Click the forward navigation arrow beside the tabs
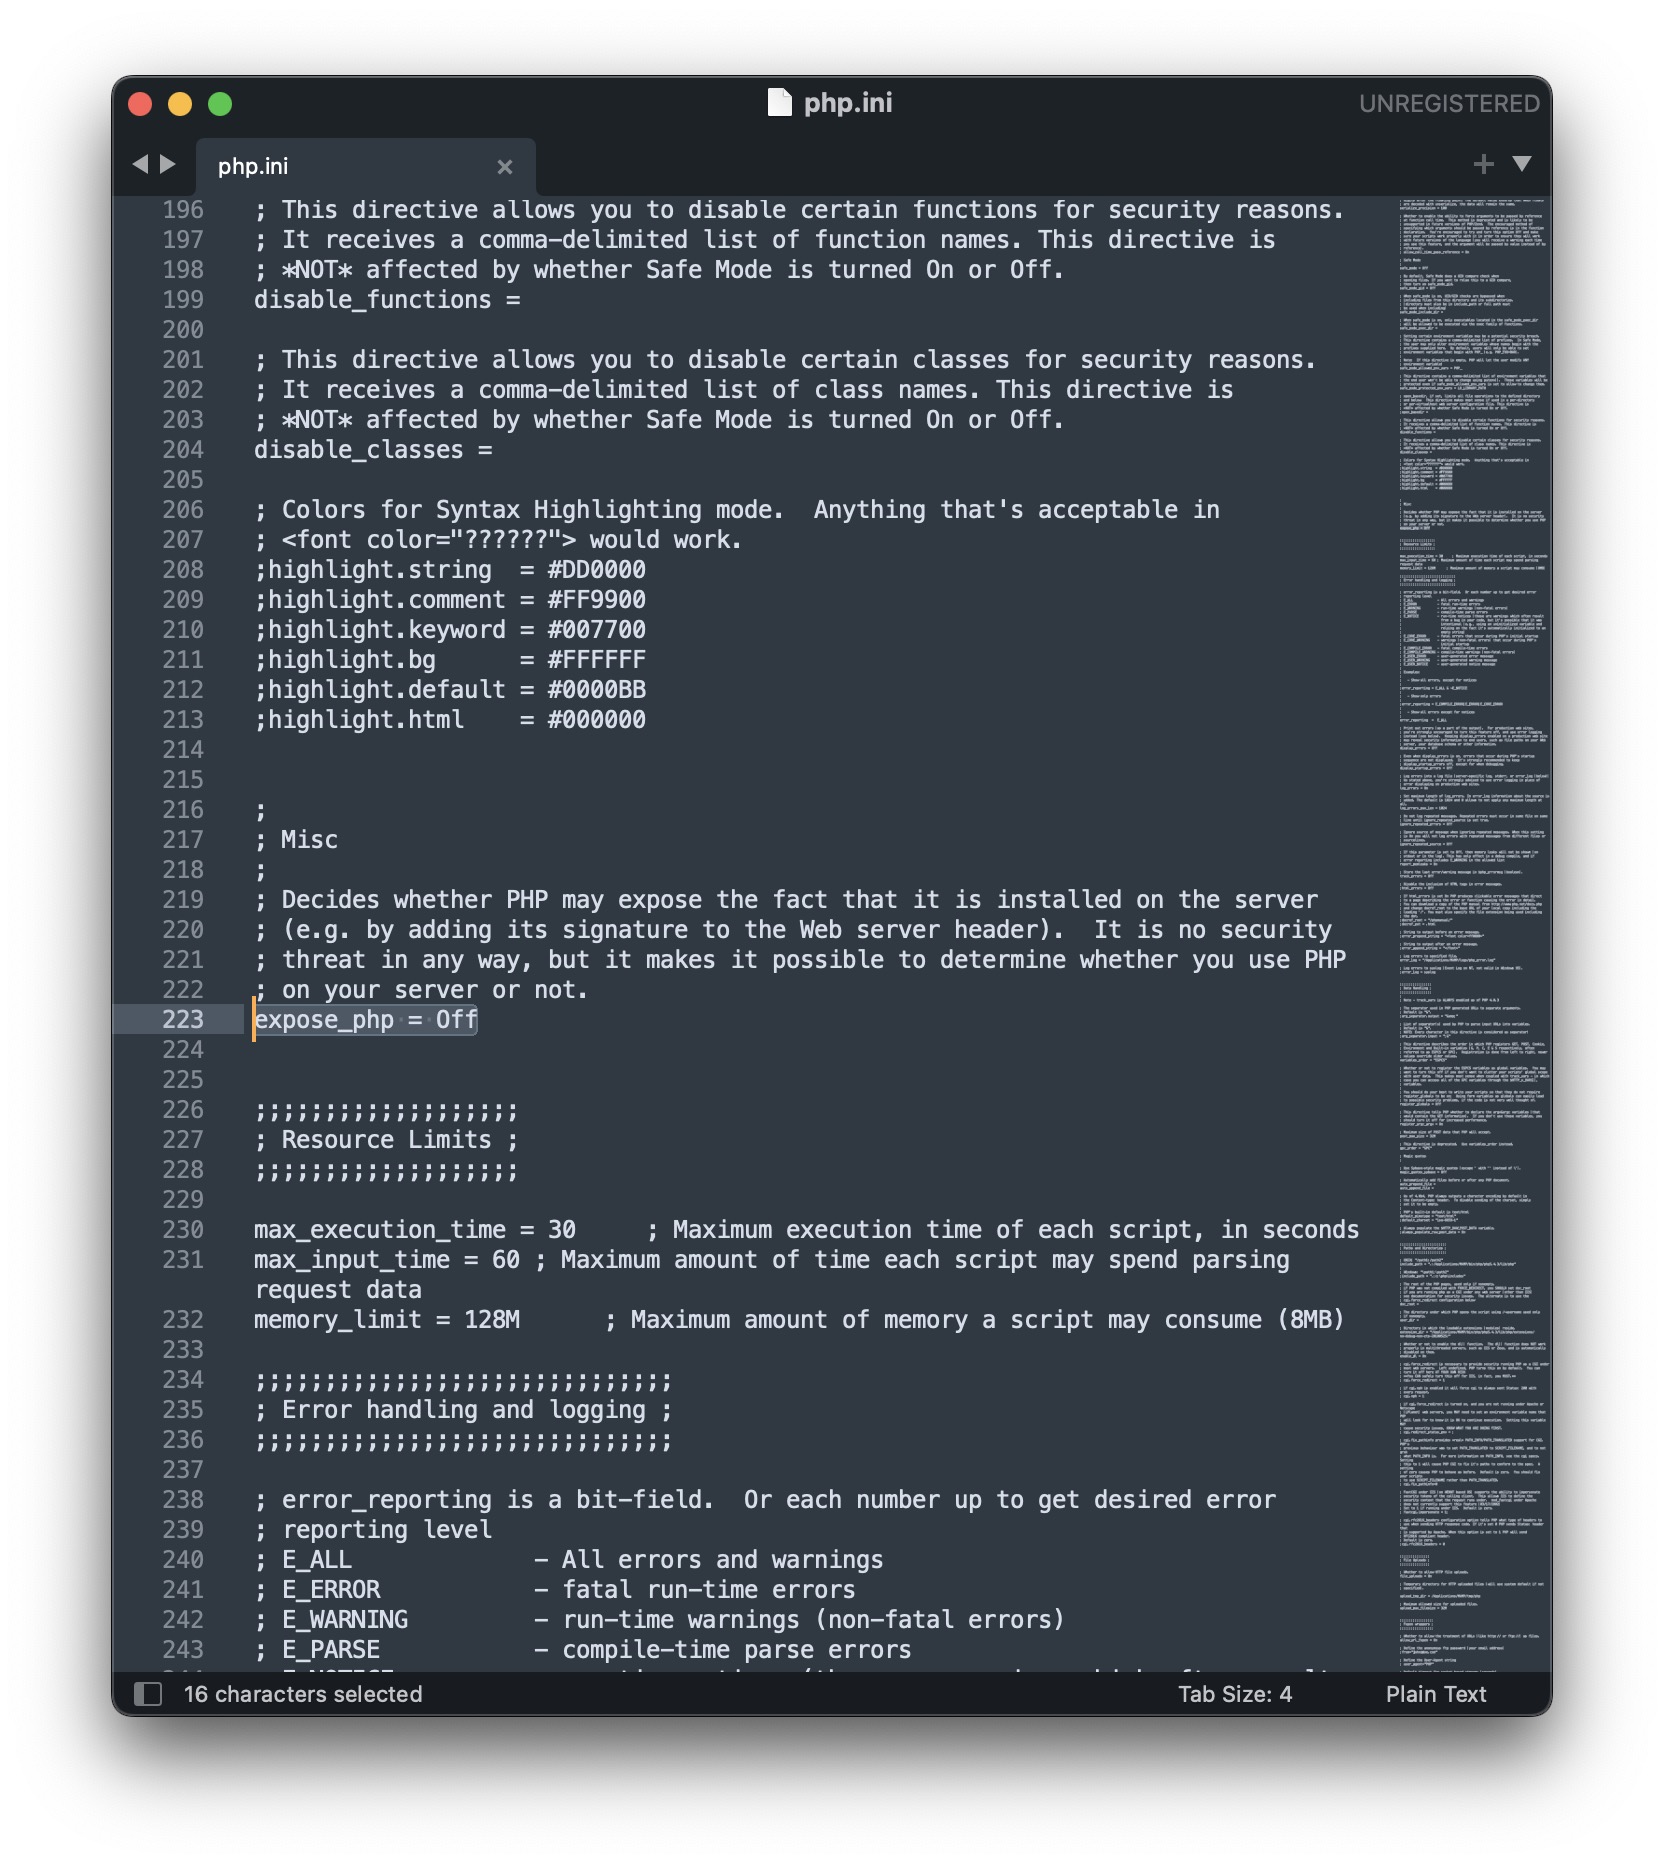Image resolution: width=1664 pixels, height=1864 pixels. coord(168,164)
